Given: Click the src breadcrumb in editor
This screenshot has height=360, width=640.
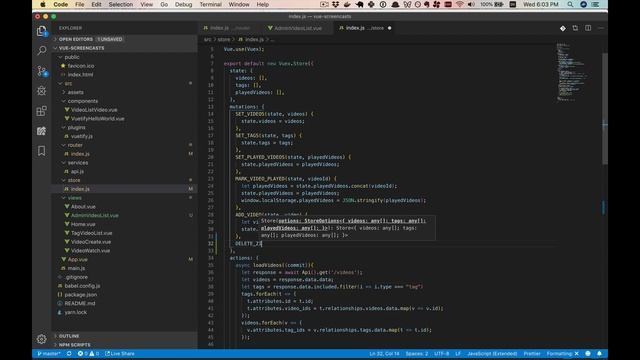Looking at the screenshot, I should (x=207, y=40).
